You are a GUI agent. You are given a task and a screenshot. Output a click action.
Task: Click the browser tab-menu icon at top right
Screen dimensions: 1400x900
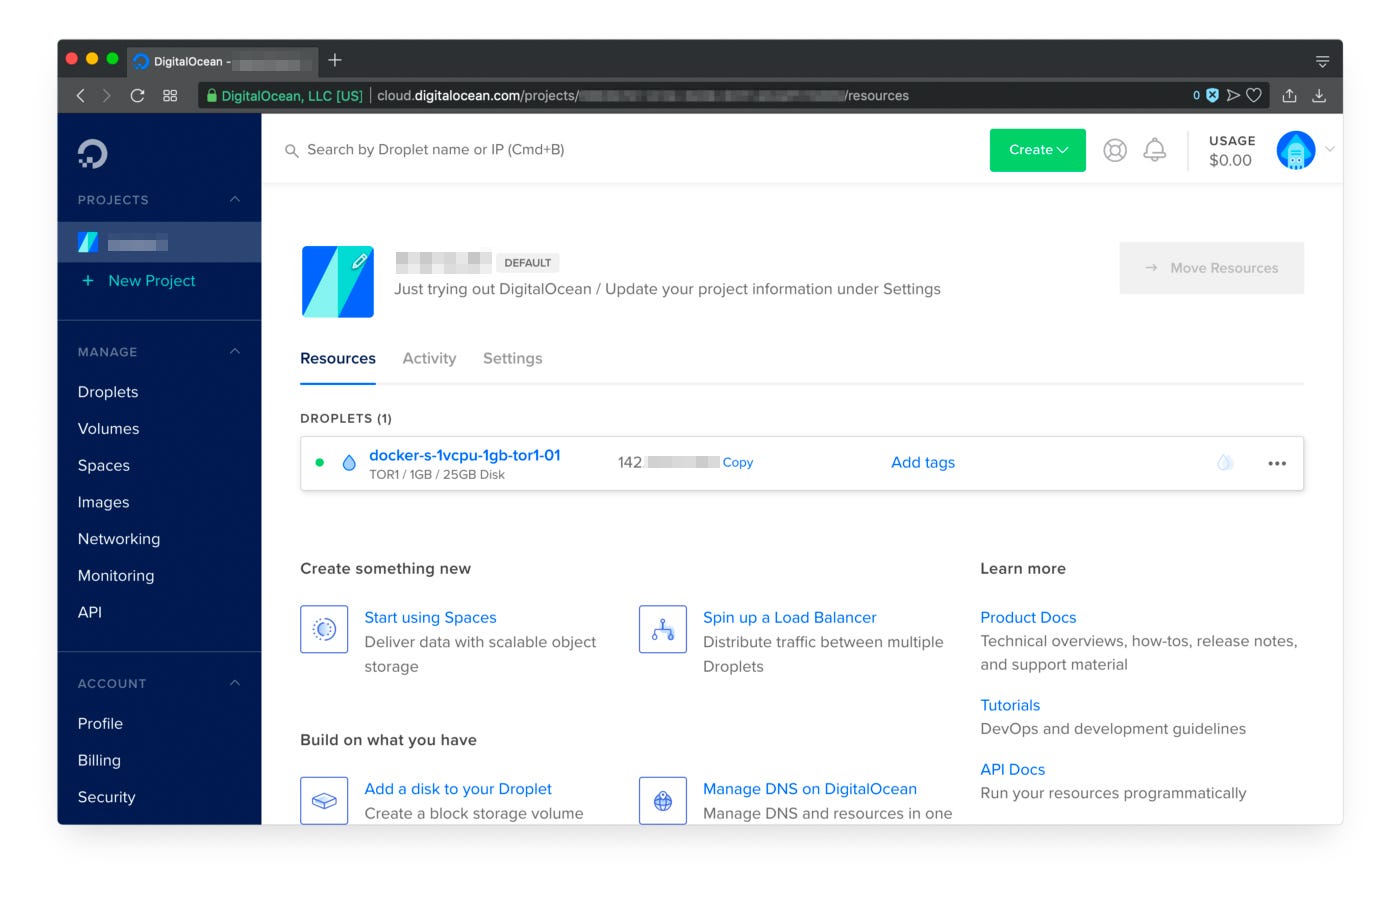[x=1322, y=61]
